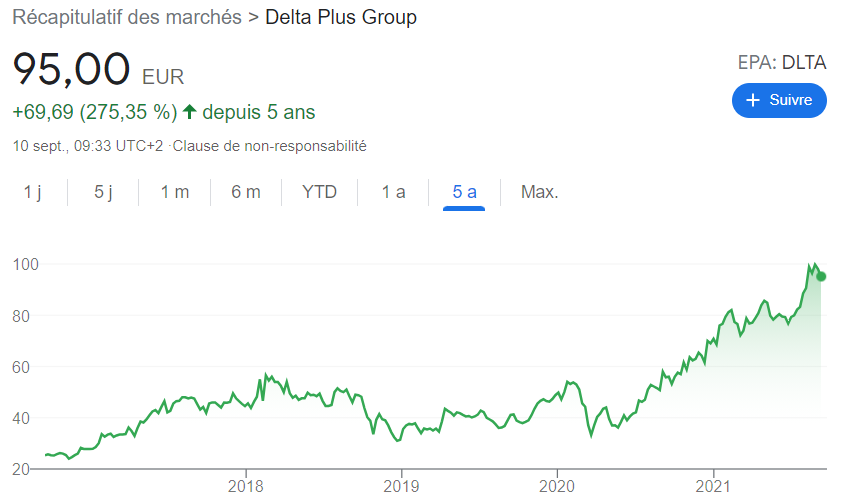
Task: Click the EPA: DLTA ticker text
Action: [x=781, y=62]
